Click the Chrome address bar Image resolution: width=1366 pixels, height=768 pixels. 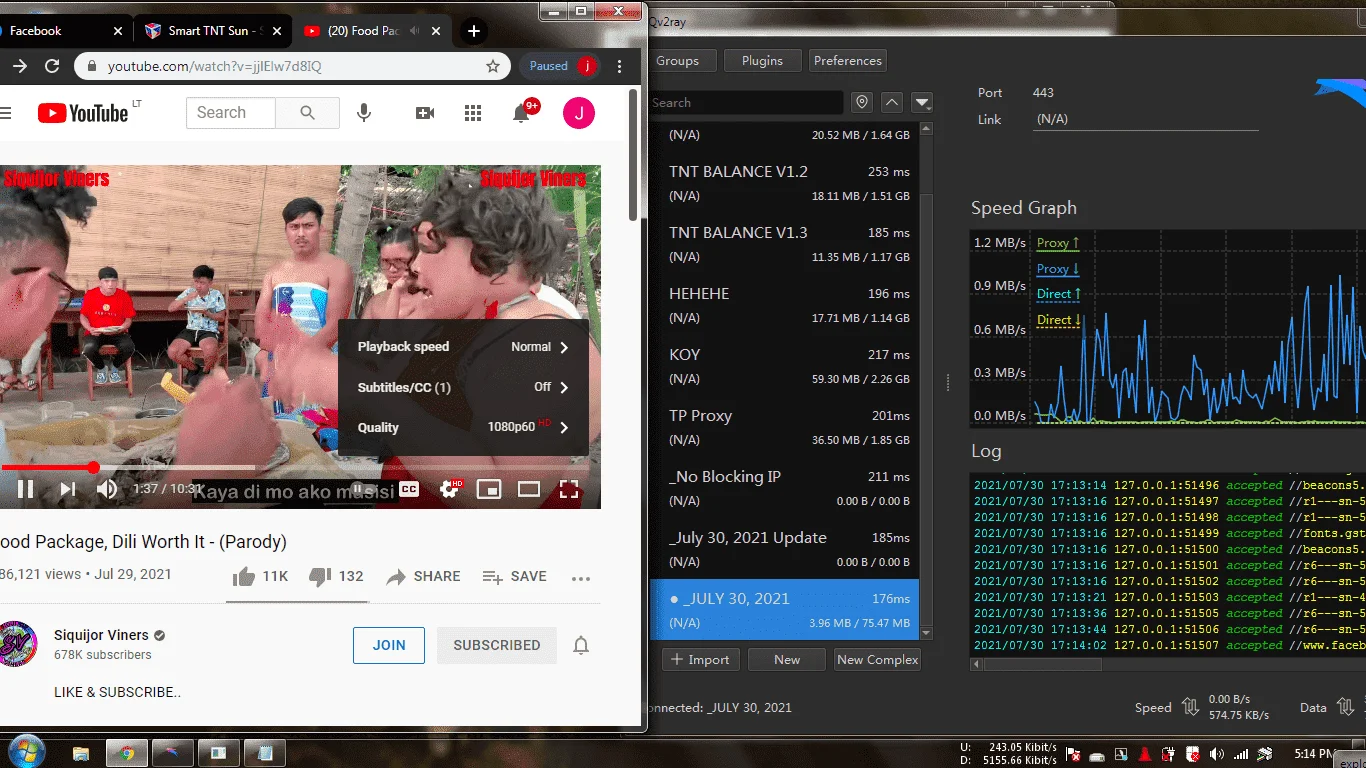pyautogui.click(x=290, y=66)
